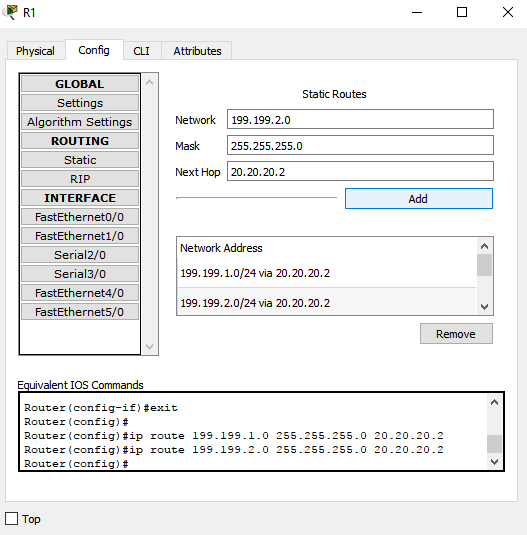The height and width of the screenshot is (535, 527).
Task: Open Serial2/0 interface settings
Action: pyautogui.click(x=80, y=255)
